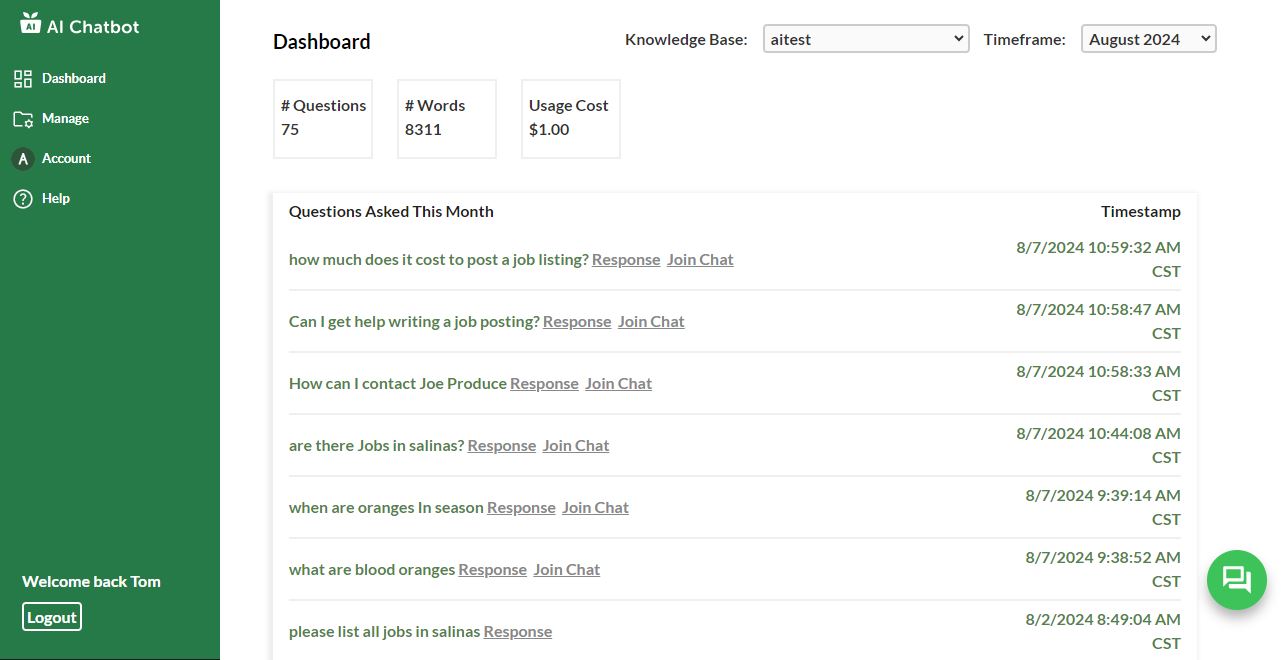Click the Account avatar icon
The height and width of the screenshot is (660, 1281).
click(x=23, y=159)
